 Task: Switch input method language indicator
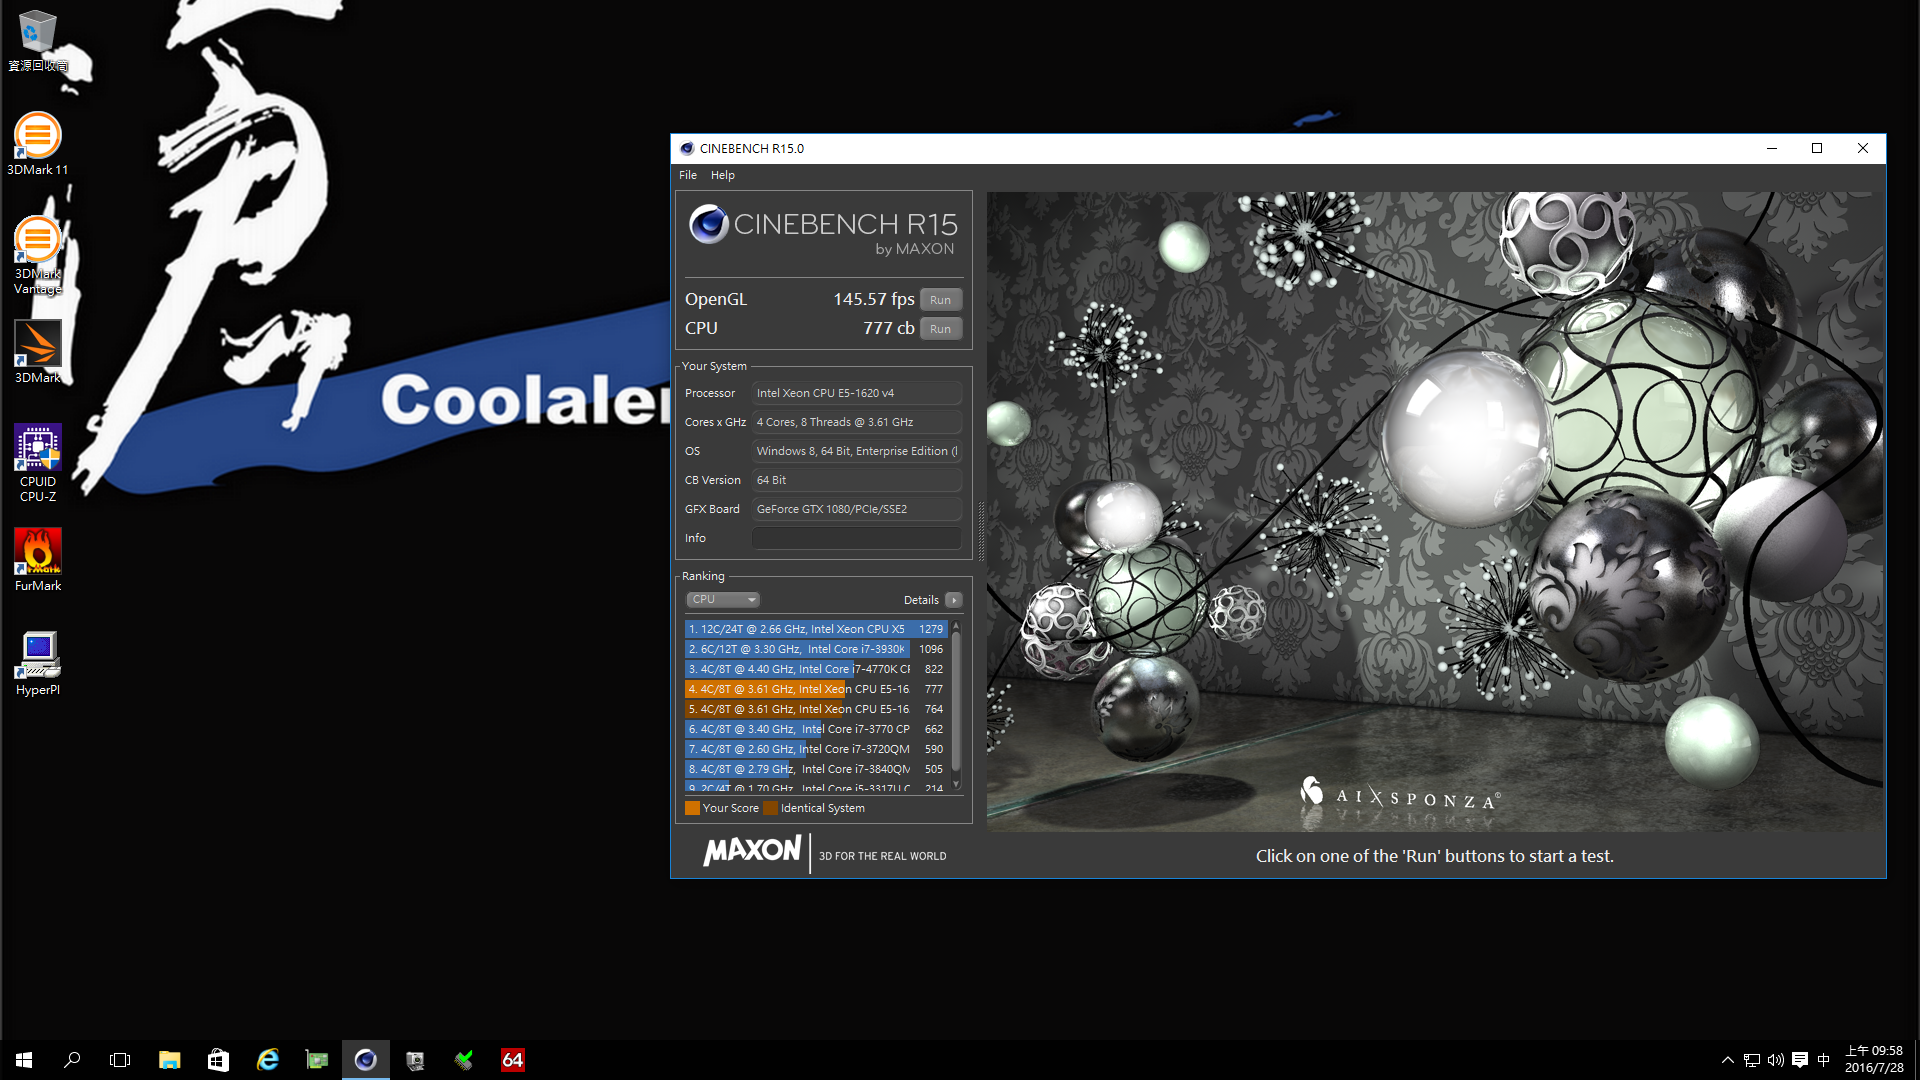1823,1060
